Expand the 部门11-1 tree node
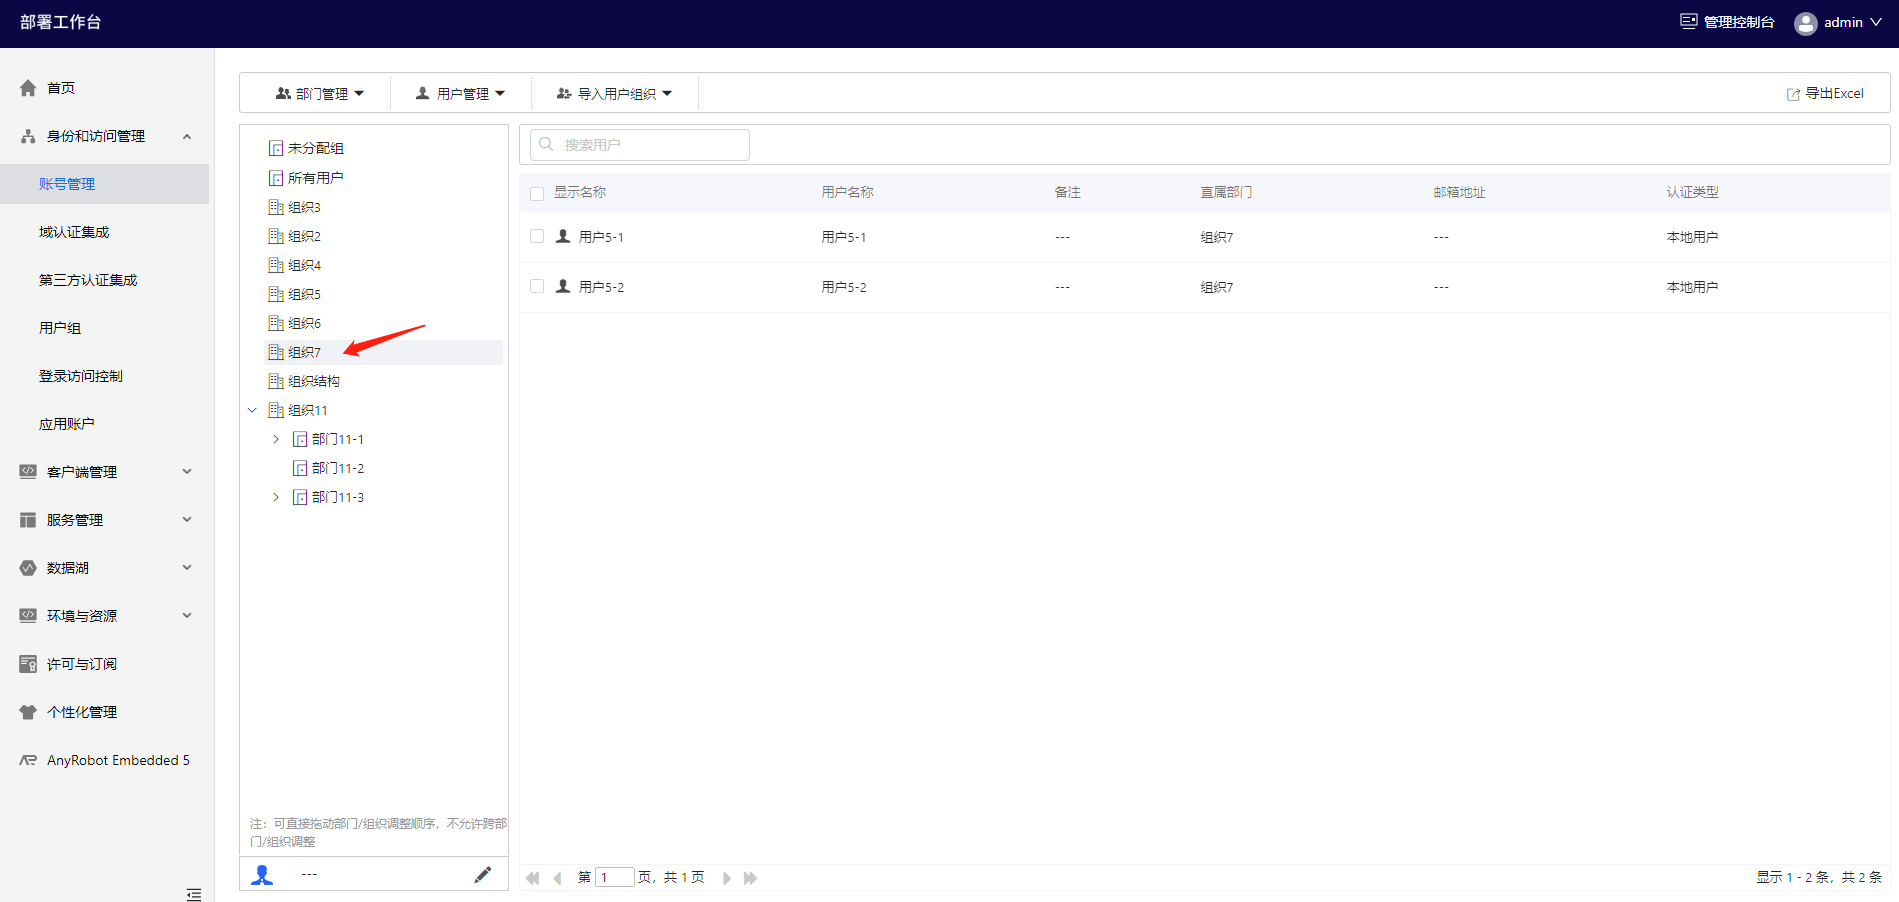Screen dimensions: 1899x902 pos(276,439)
